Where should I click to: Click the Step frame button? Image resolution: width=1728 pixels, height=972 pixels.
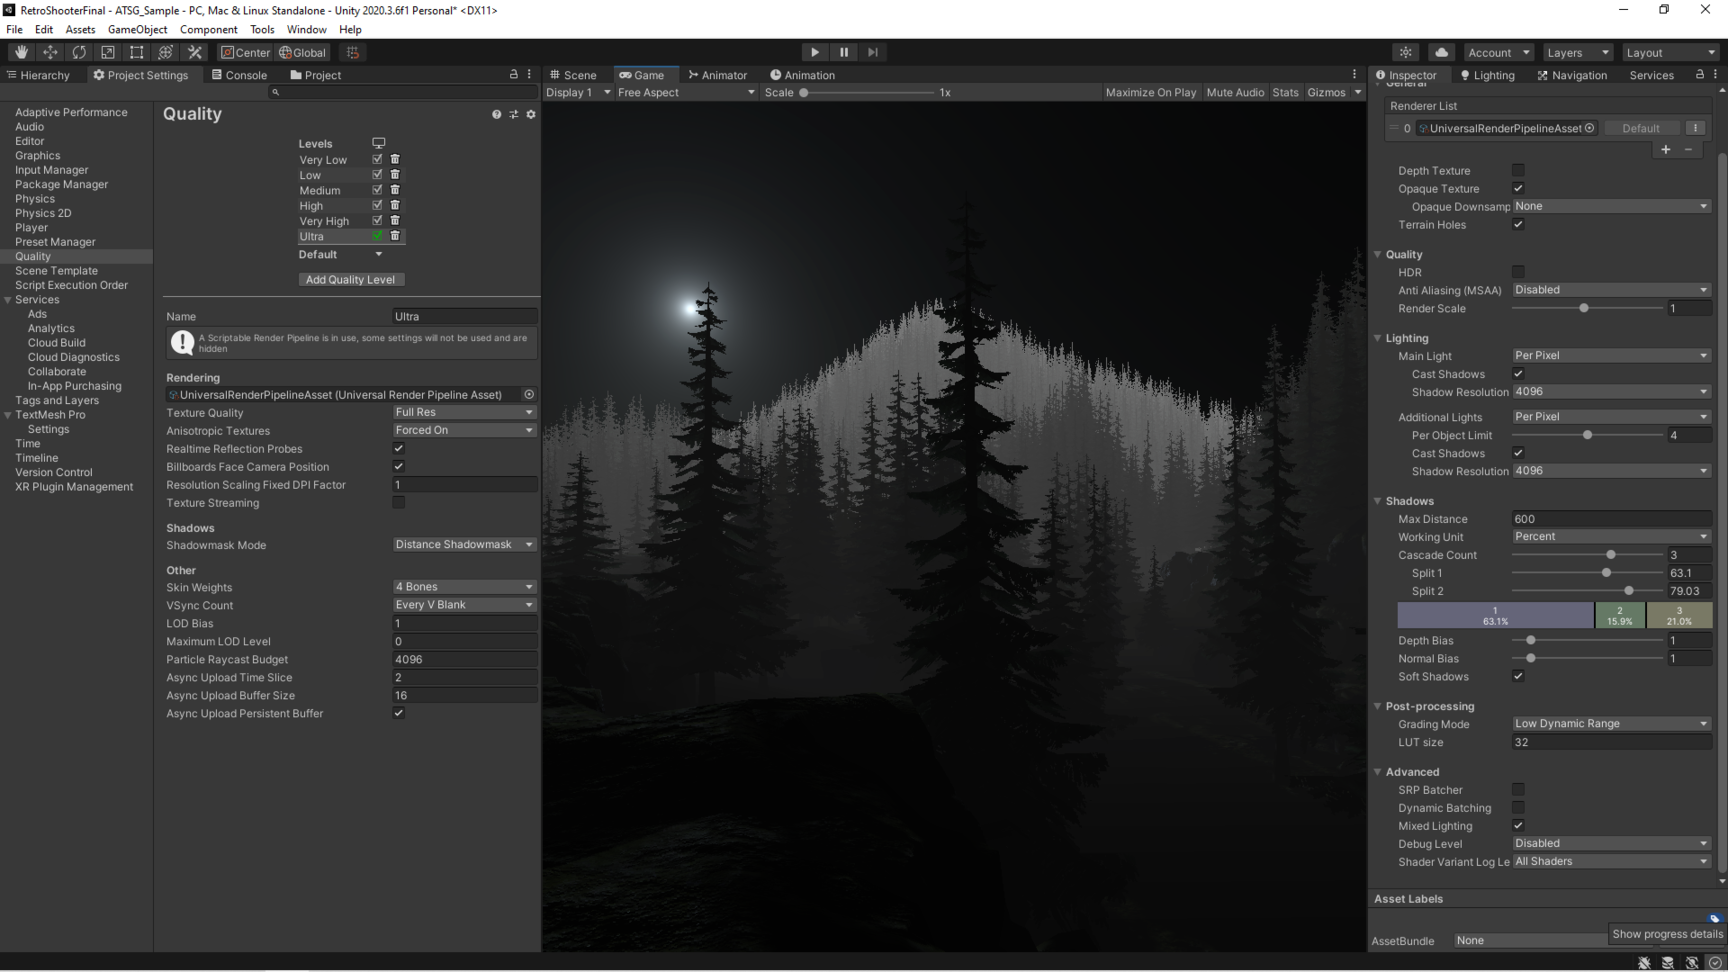[x=873, y=52]
